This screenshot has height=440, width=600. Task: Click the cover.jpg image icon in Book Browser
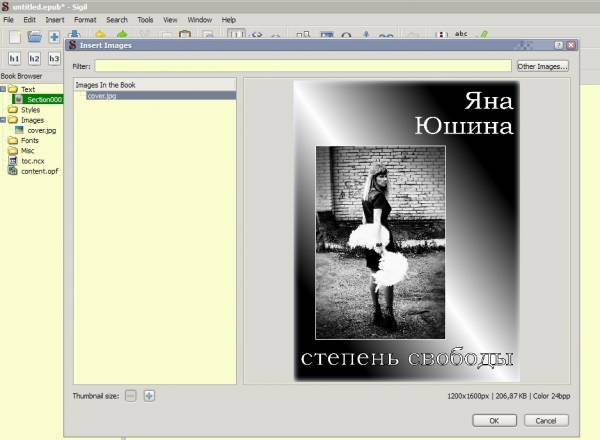click(x=19, y=130)
